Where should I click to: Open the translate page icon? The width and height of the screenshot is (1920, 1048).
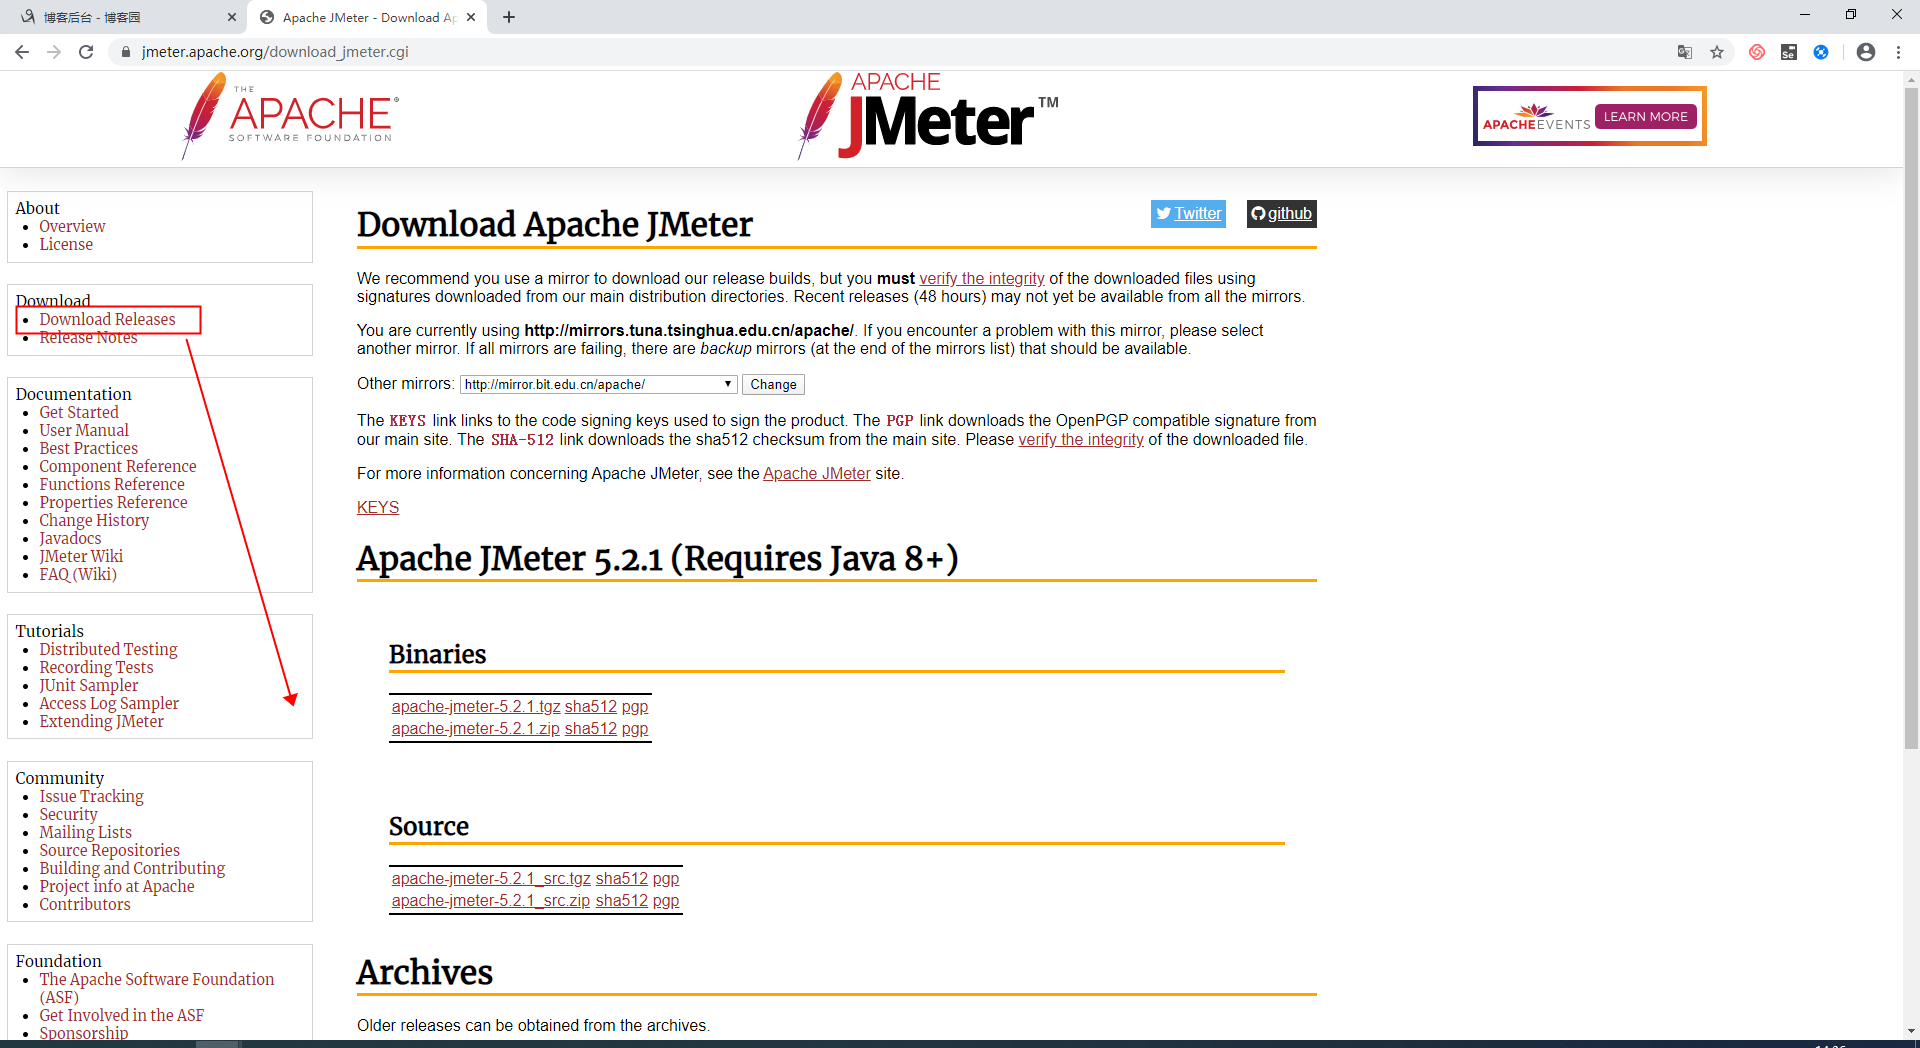point(1685,52)
